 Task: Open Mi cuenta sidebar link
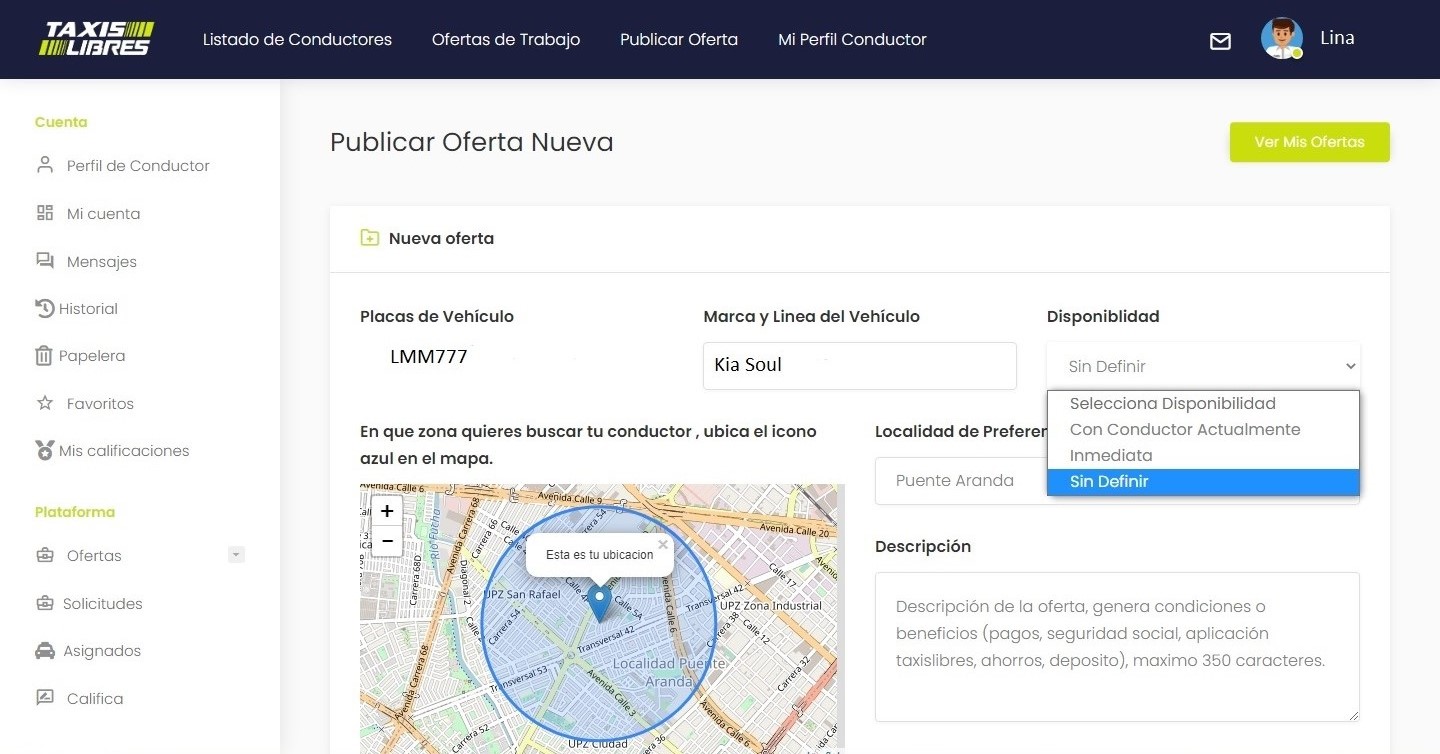[103, 214]
